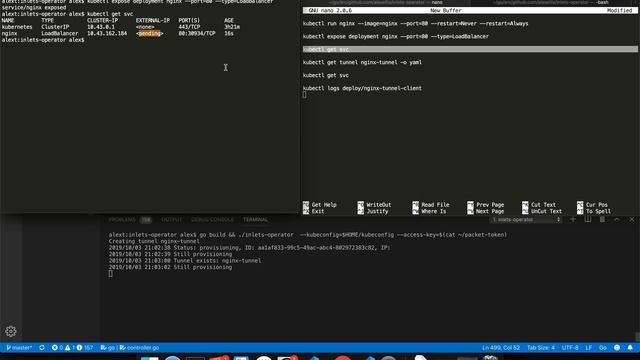640x360 pixels.
Task: Click 'kubectl logs deploy/nginx-tunnel-client' line in nano
Action: (x=362, y=88)
